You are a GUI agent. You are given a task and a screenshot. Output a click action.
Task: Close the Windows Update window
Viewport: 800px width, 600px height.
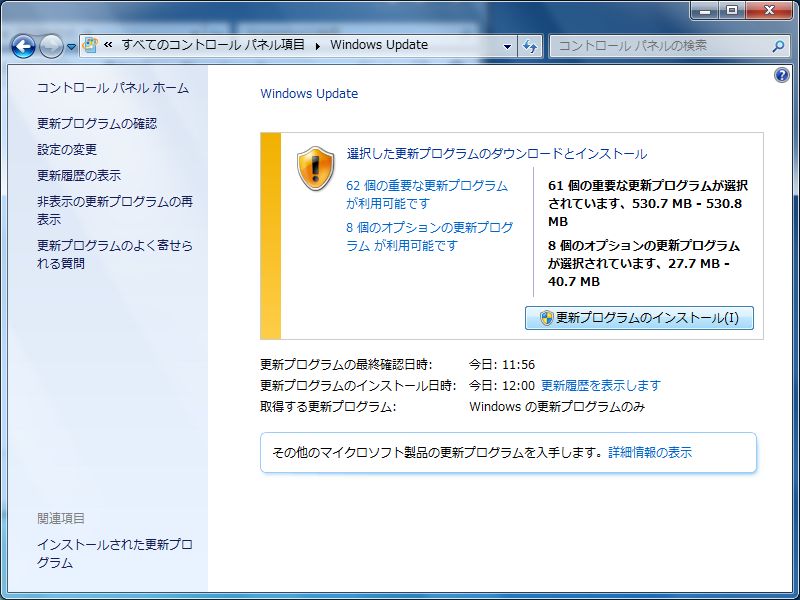769,11
